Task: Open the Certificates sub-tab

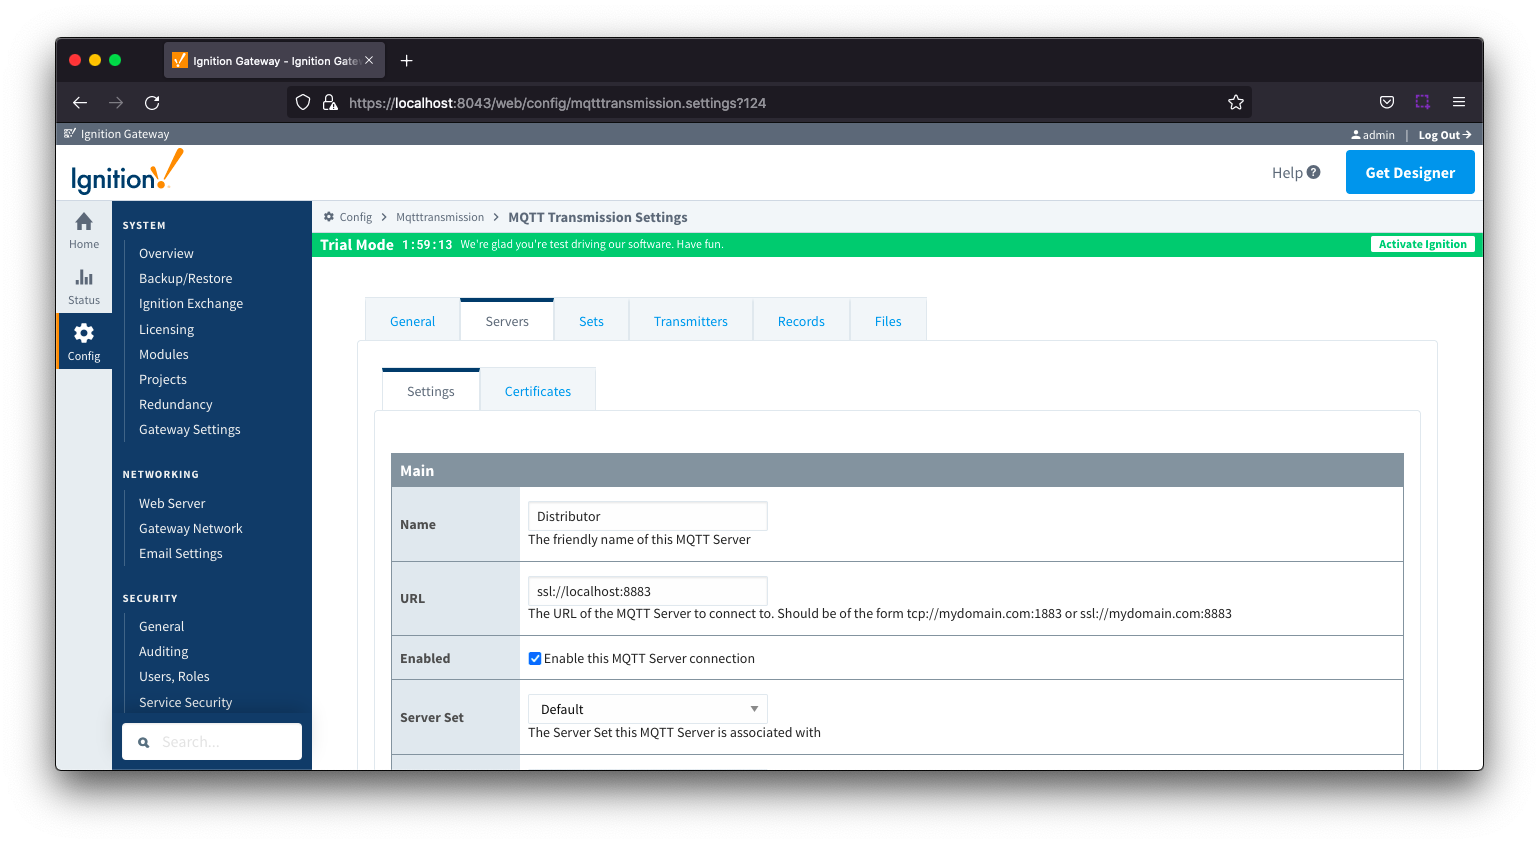Action: point(538,391)
